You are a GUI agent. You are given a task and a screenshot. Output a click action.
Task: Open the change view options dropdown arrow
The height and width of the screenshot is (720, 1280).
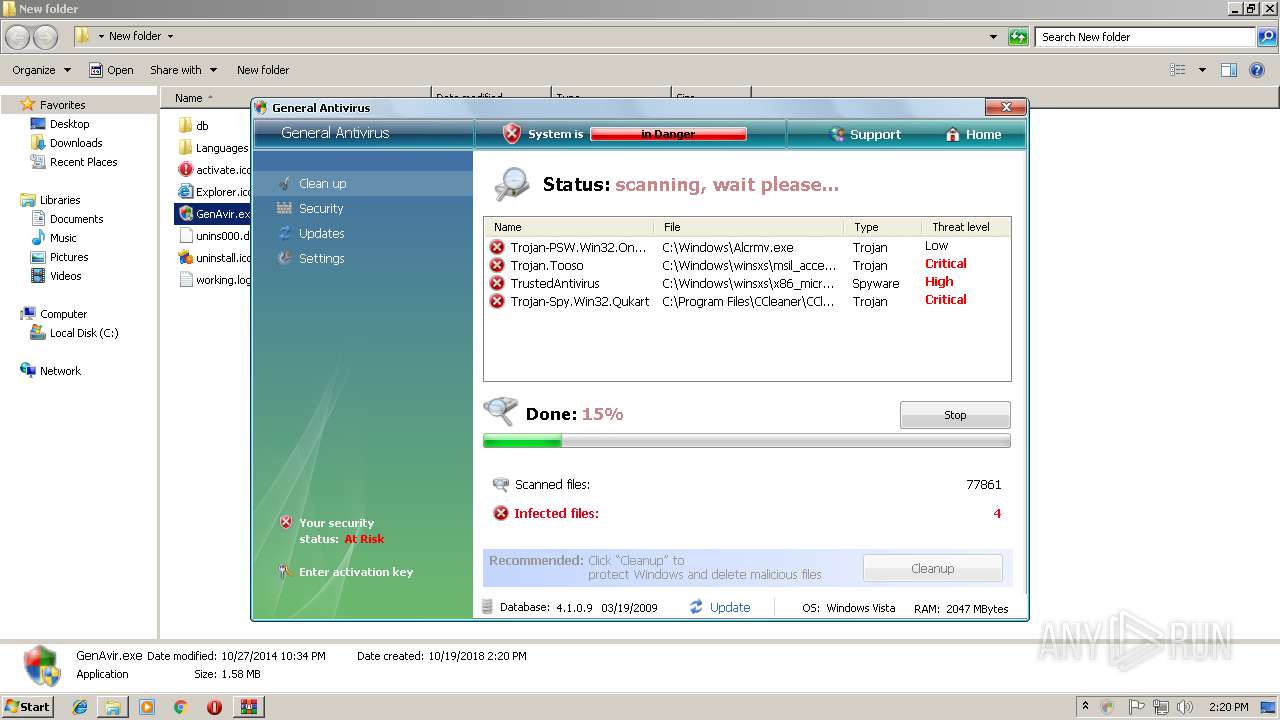tap(1202, 70)
